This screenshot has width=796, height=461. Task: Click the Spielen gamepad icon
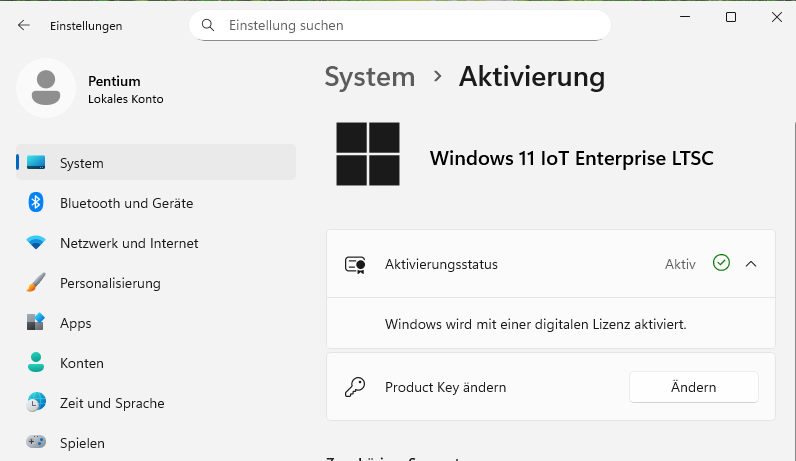(x=36, y=442)
